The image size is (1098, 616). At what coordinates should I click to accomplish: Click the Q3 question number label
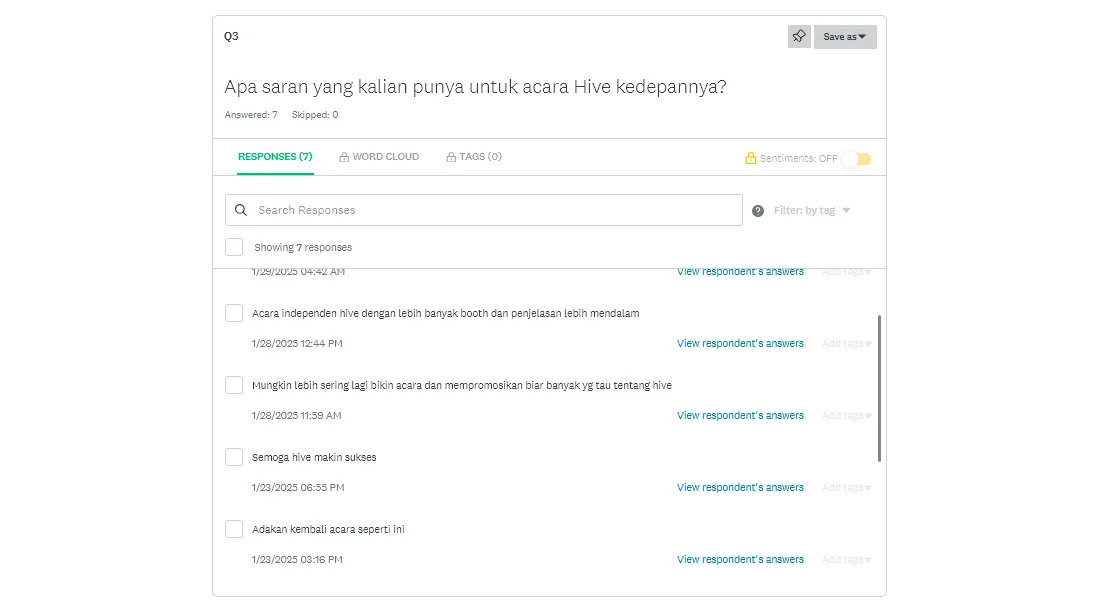click(231, 36)
